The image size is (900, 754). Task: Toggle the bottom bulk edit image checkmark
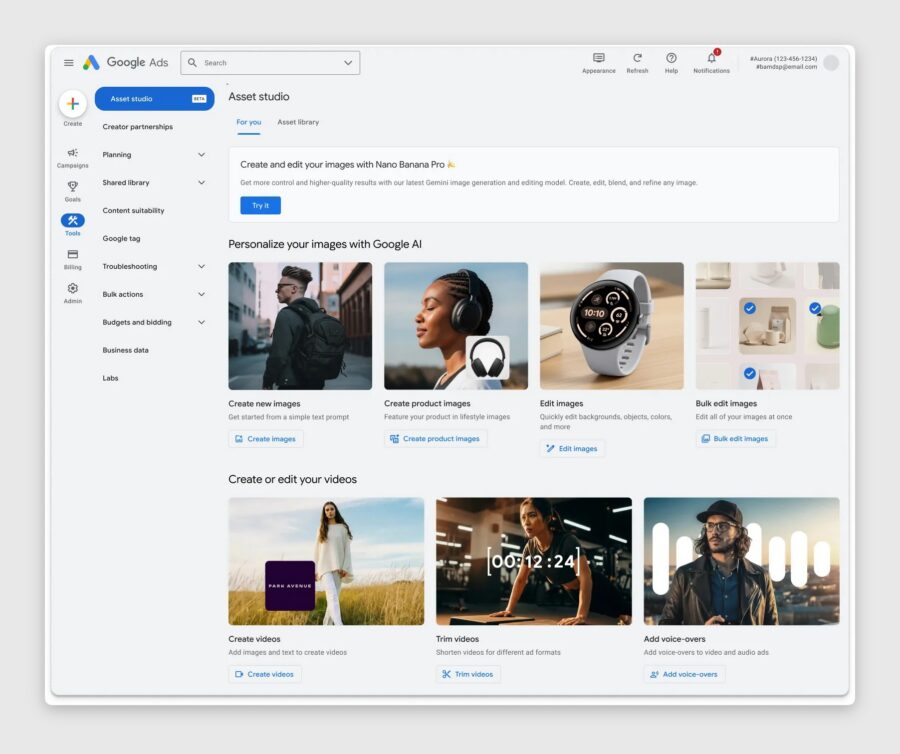(x=749, y=373)
